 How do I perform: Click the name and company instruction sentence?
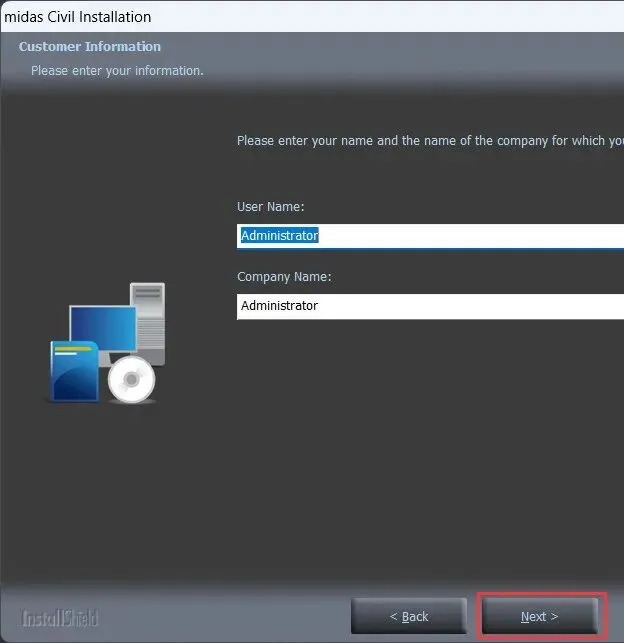430,141
